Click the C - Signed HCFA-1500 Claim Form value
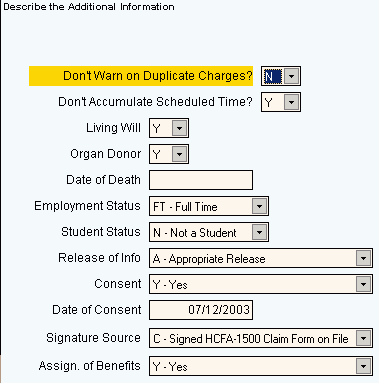Image resolution: width=379 pixels, height=383 pixels. coord(253,339)
